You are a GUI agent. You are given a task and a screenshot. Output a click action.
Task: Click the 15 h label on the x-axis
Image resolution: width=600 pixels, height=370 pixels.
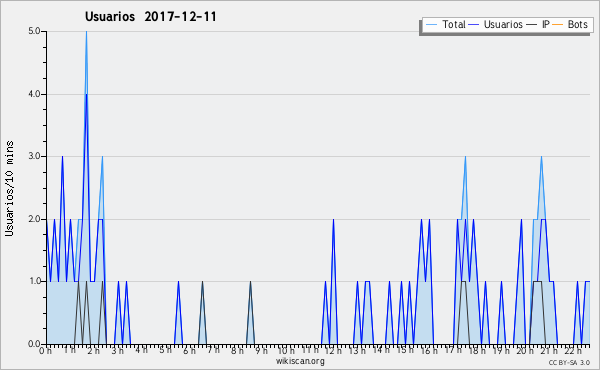(x=405, y=350)
